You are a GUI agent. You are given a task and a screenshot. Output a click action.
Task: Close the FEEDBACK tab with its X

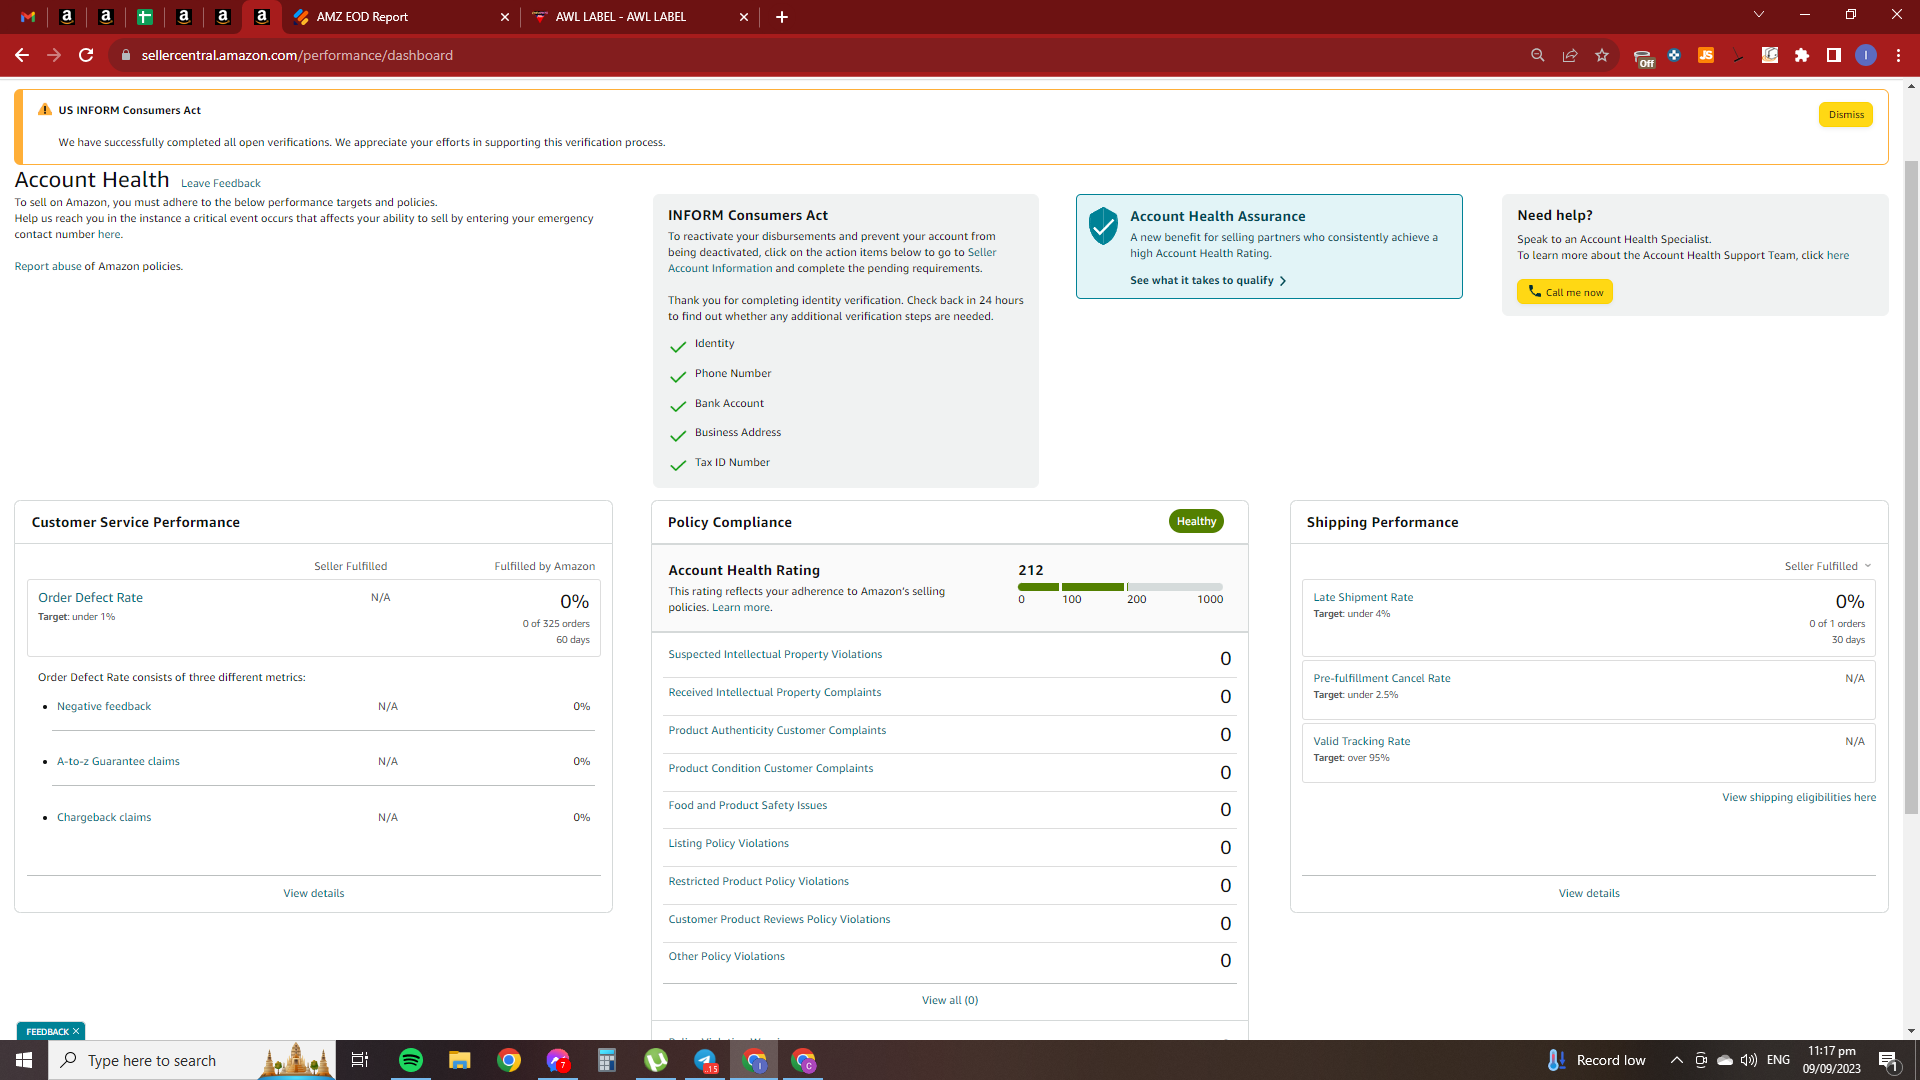(76, 1031)
